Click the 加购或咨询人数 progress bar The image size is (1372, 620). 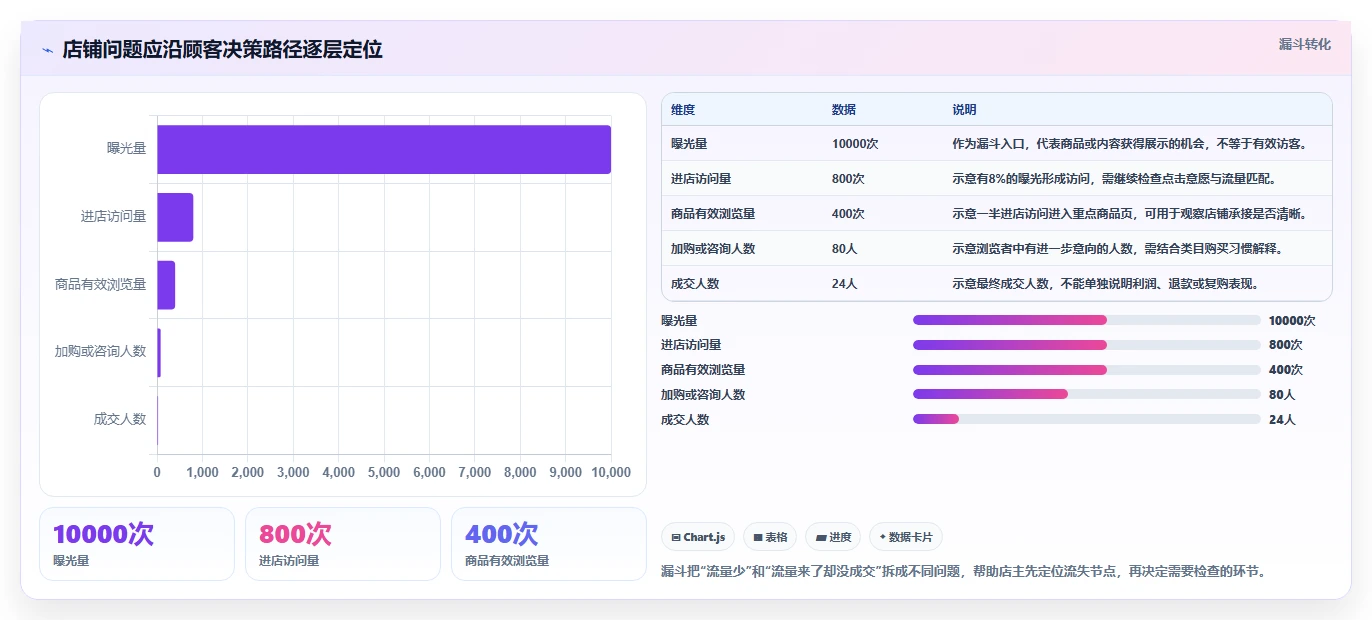tap(1086, 395)
